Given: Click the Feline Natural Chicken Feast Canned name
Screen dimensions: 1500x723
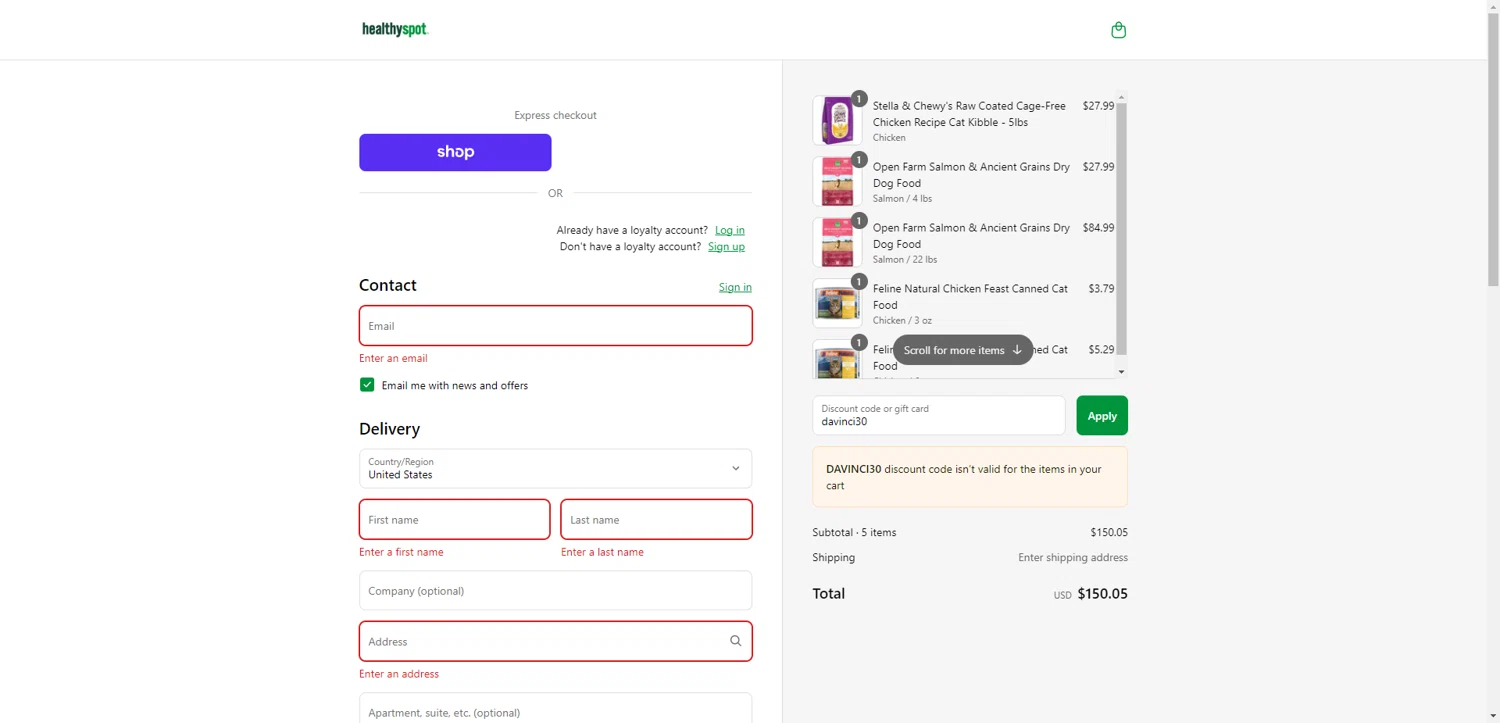Looking at the screenshot, I should coord(970,297).
